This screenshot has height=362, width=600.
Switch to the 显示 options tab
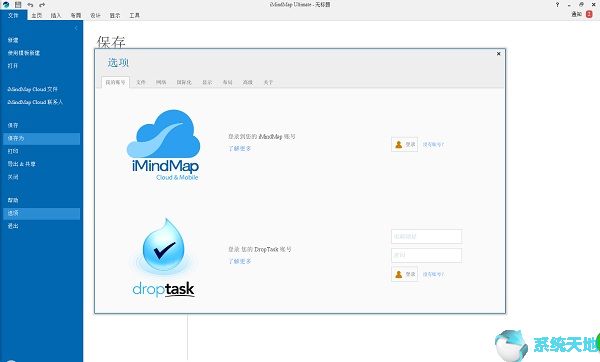tap(207, 82)
